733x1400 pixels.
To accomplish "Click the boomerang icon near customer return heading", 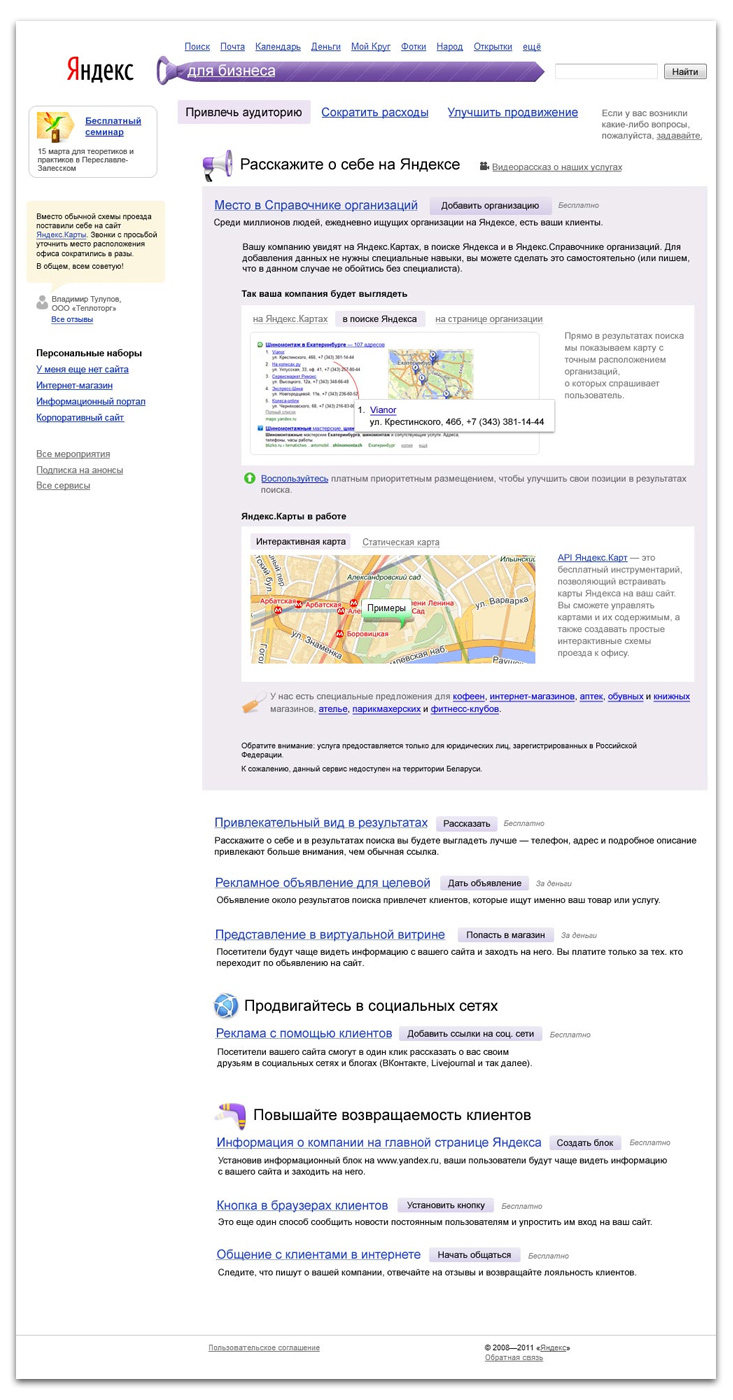I will point(231,1114).
